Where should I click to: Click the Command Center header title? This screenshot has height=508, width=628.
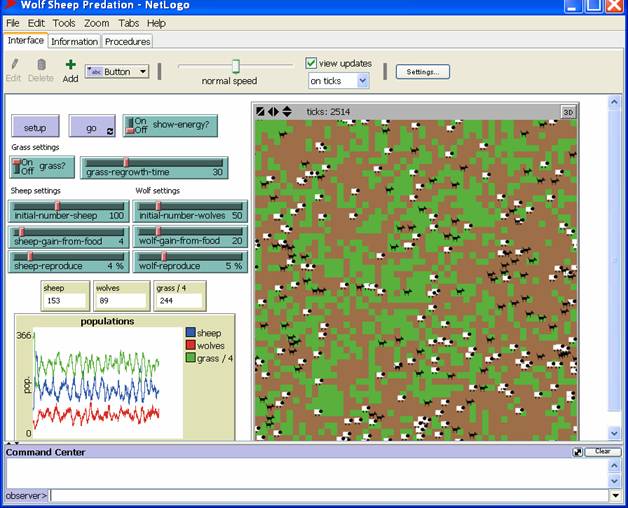[45, 452]
